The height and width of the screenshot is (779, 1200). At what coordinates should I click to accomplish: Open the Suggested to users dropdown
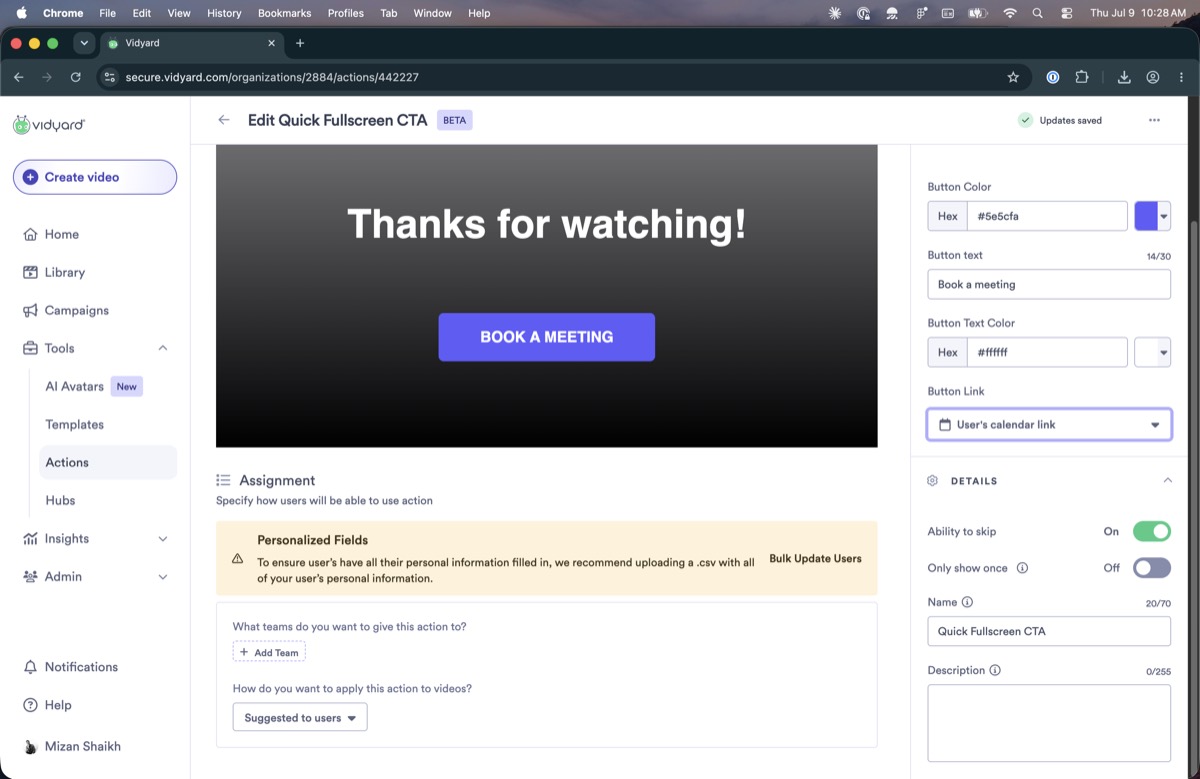click(x=300, y=718)
